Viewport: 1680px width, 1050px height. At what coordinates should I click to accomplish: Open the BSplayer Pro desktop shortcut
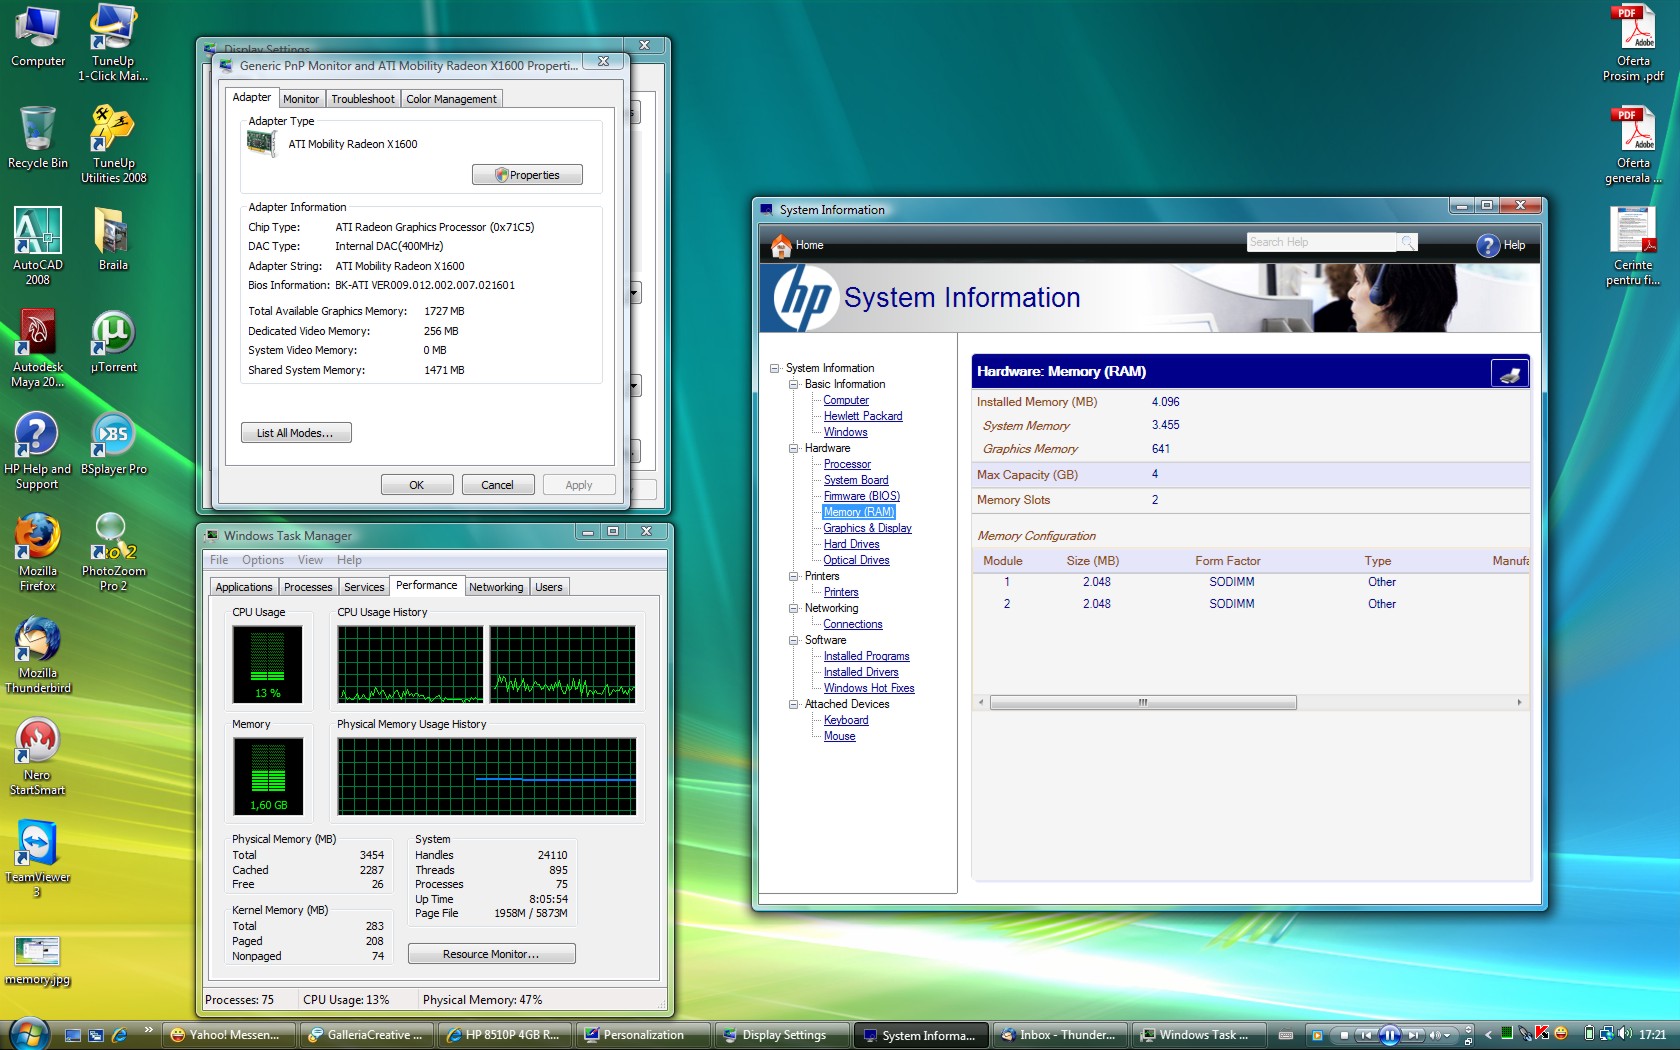(114, 443)
